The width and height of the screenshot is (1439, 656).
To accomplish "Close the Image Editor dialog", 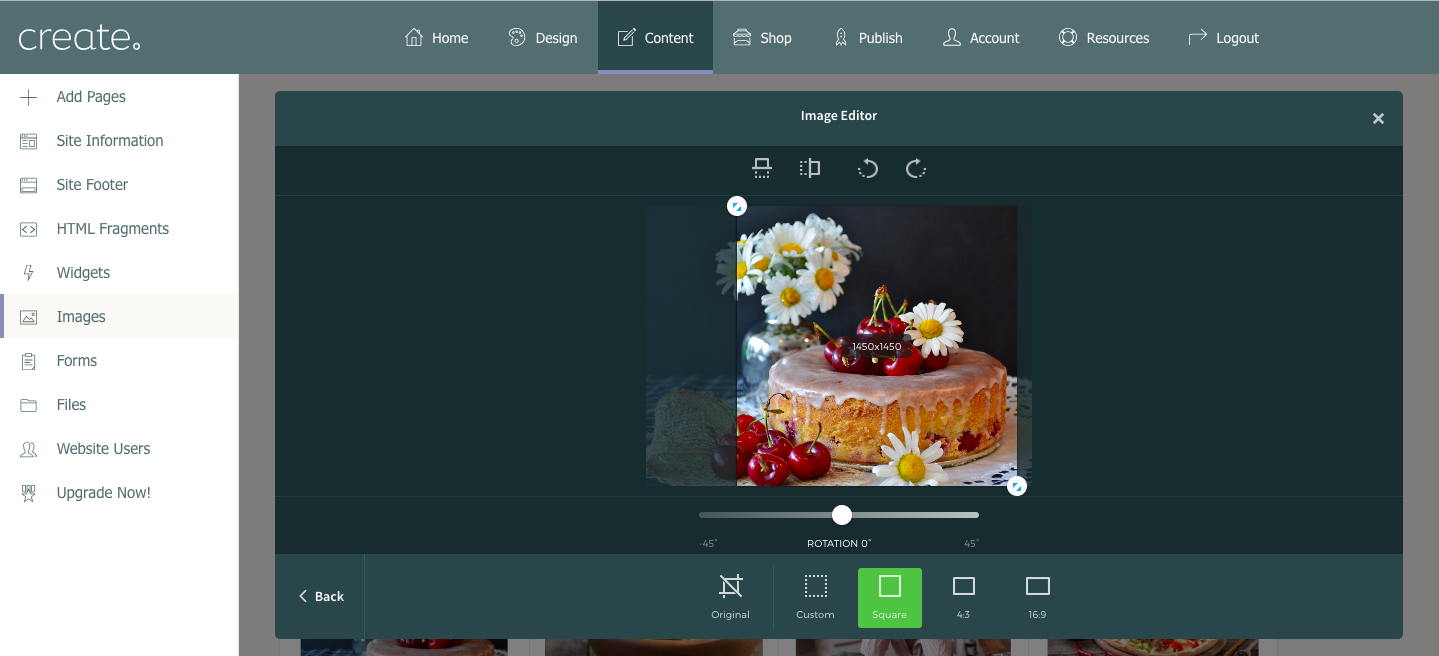I will (x=1378, y=118).
